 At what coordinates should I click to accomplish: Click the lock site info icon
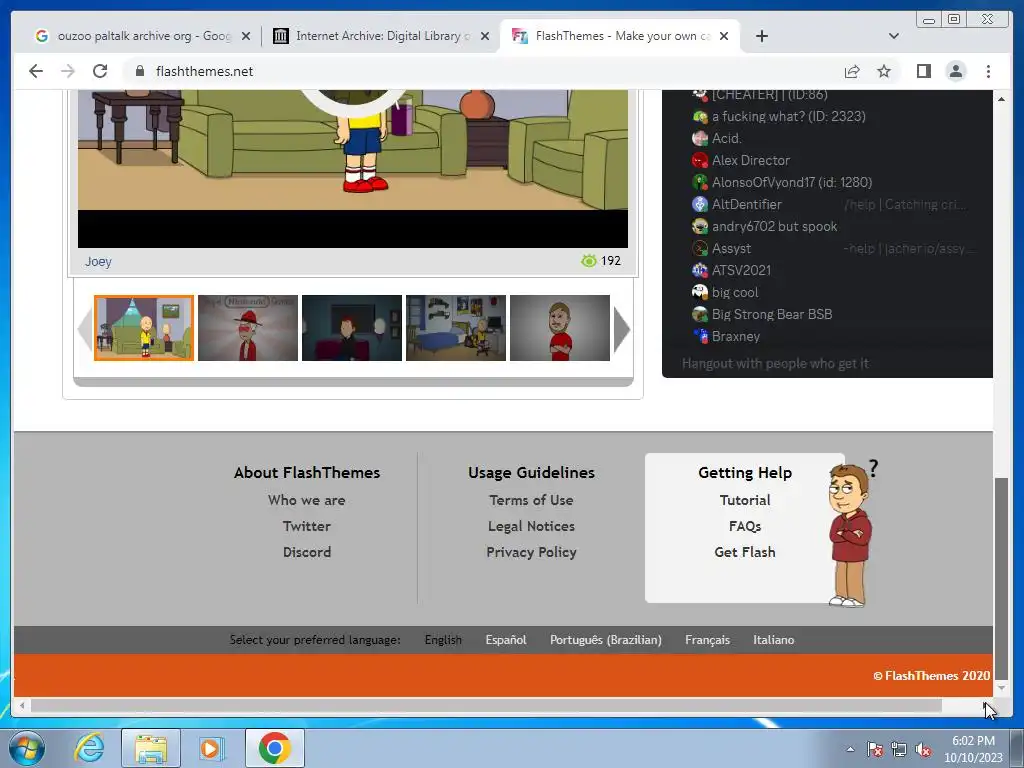139,71
